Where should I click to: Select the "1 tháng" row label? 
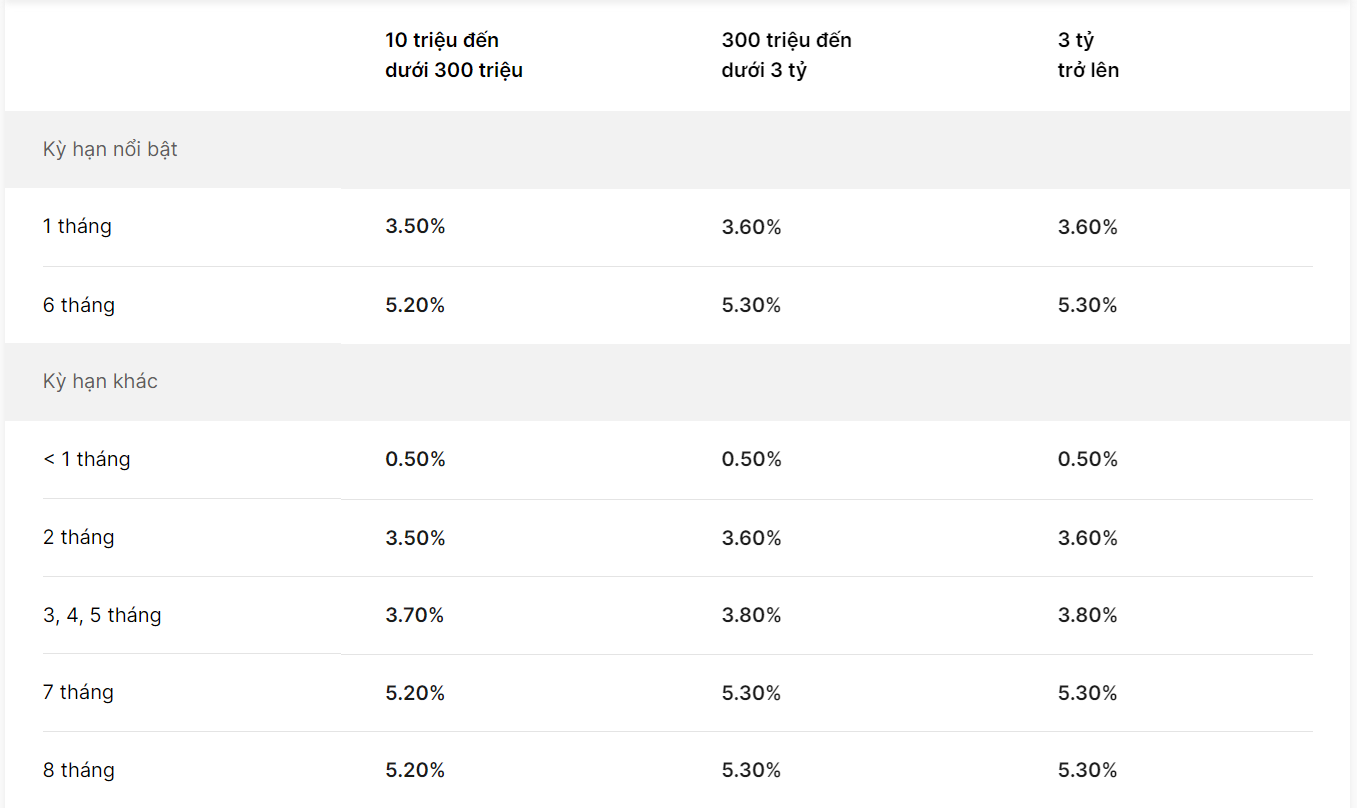click(x=77, y=226)
